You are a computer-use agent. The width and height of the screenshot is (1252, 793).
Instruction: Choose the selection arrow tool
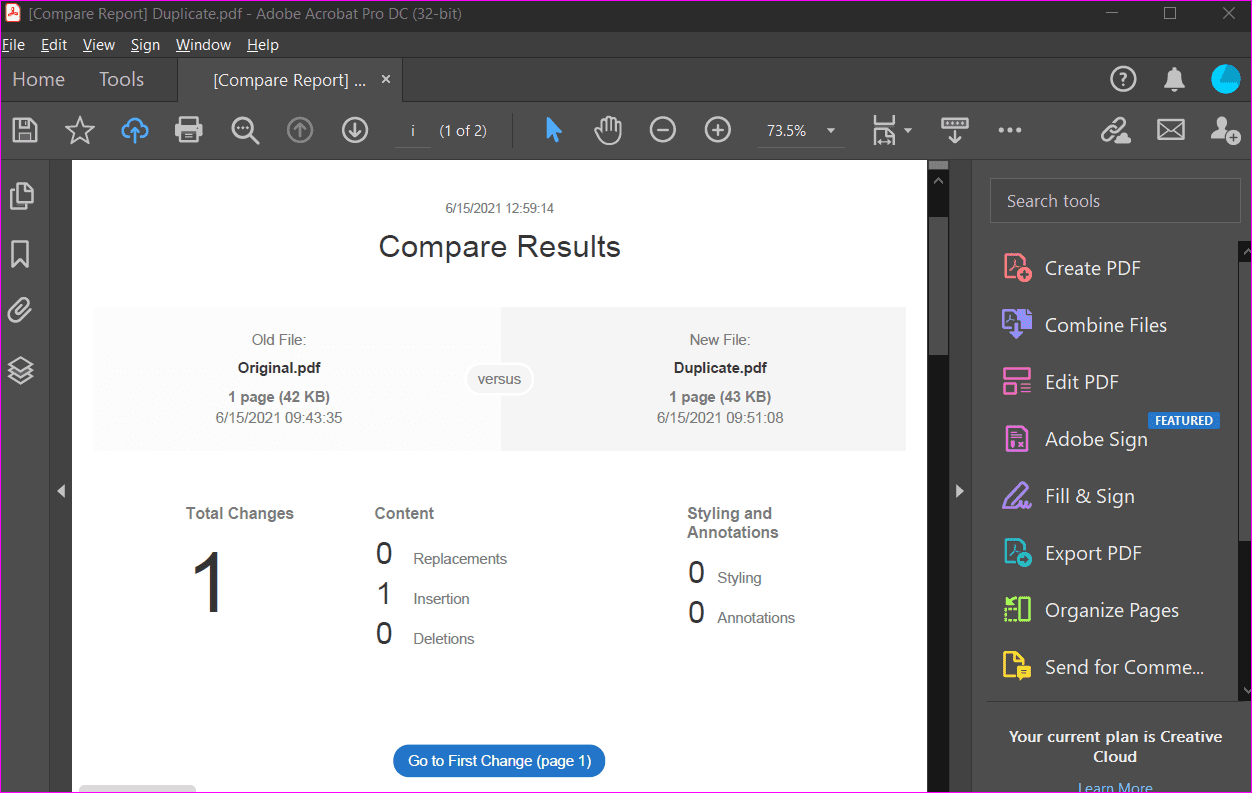click(553, 130)
